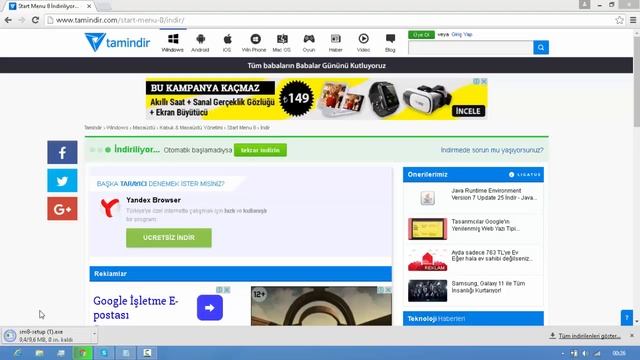
Task: Open download item dropdown arrow
Action: point(94,335)
